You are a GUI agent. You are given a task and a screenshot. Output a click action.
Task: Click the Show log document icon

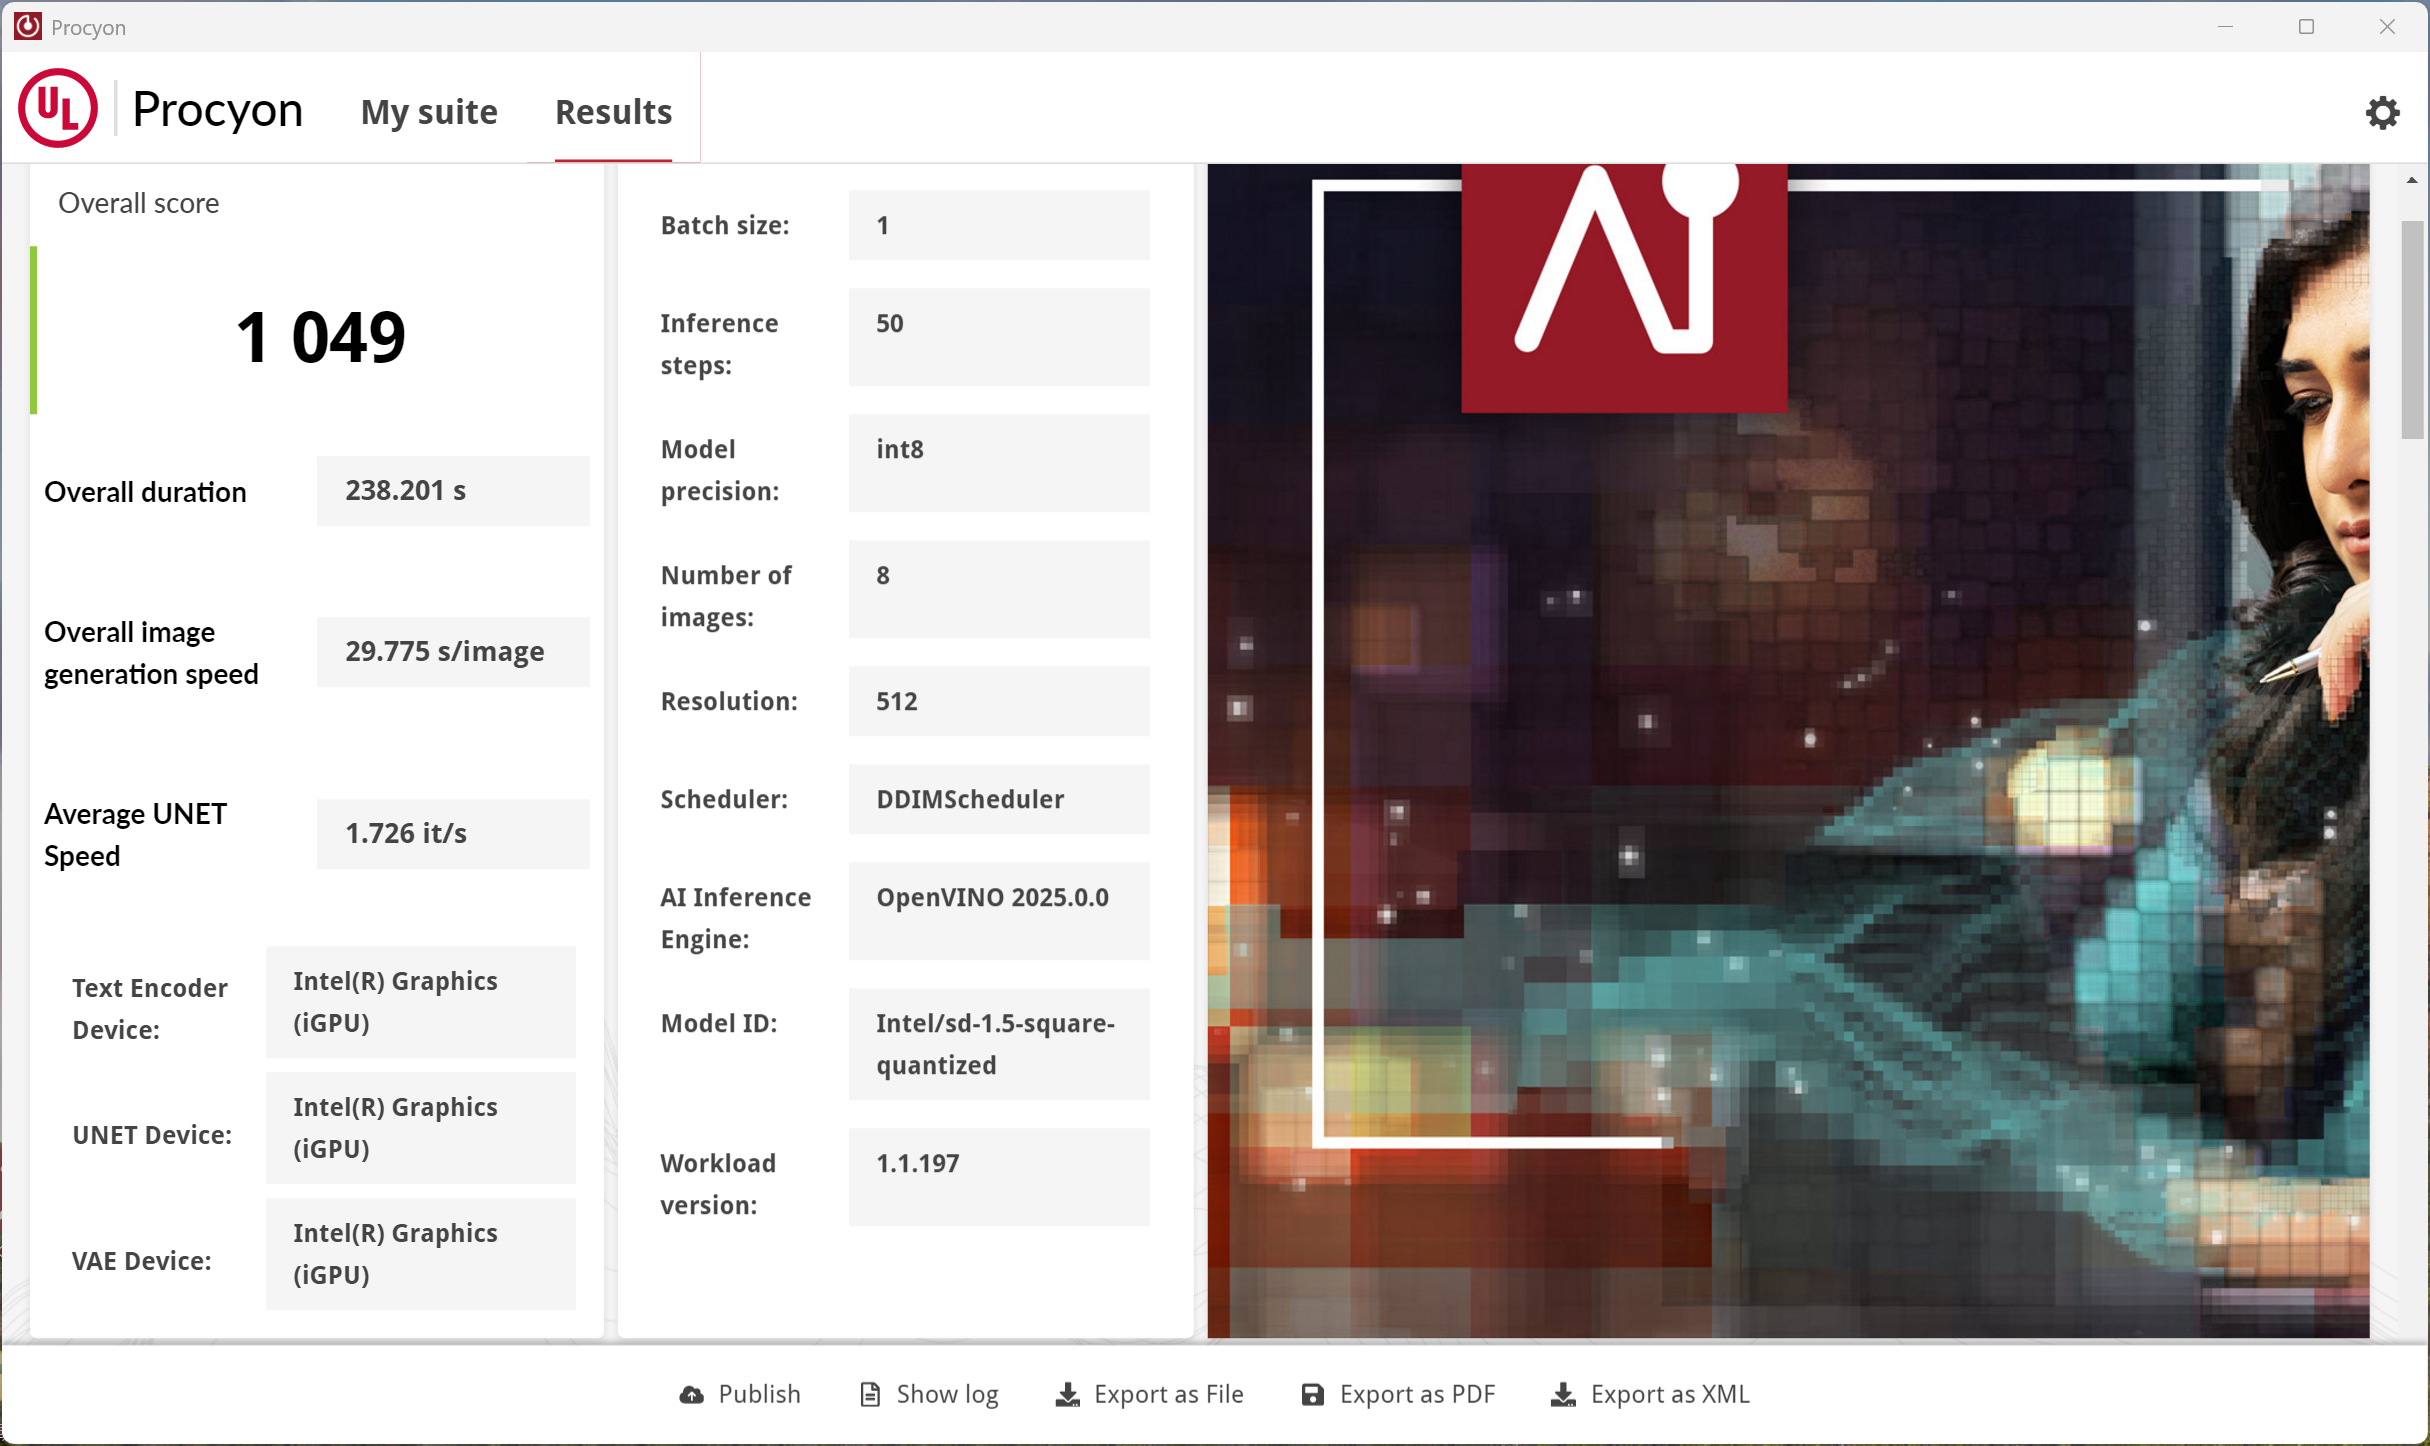tap(870, 1394)
